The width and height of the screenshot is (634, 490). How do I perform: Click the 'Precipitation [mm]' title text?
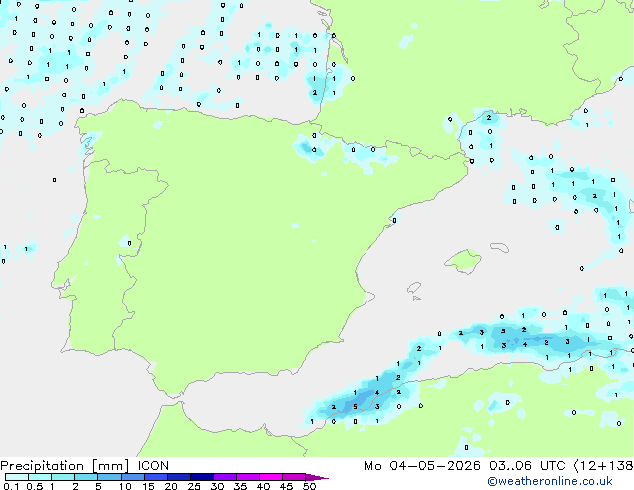pos(65,466)
